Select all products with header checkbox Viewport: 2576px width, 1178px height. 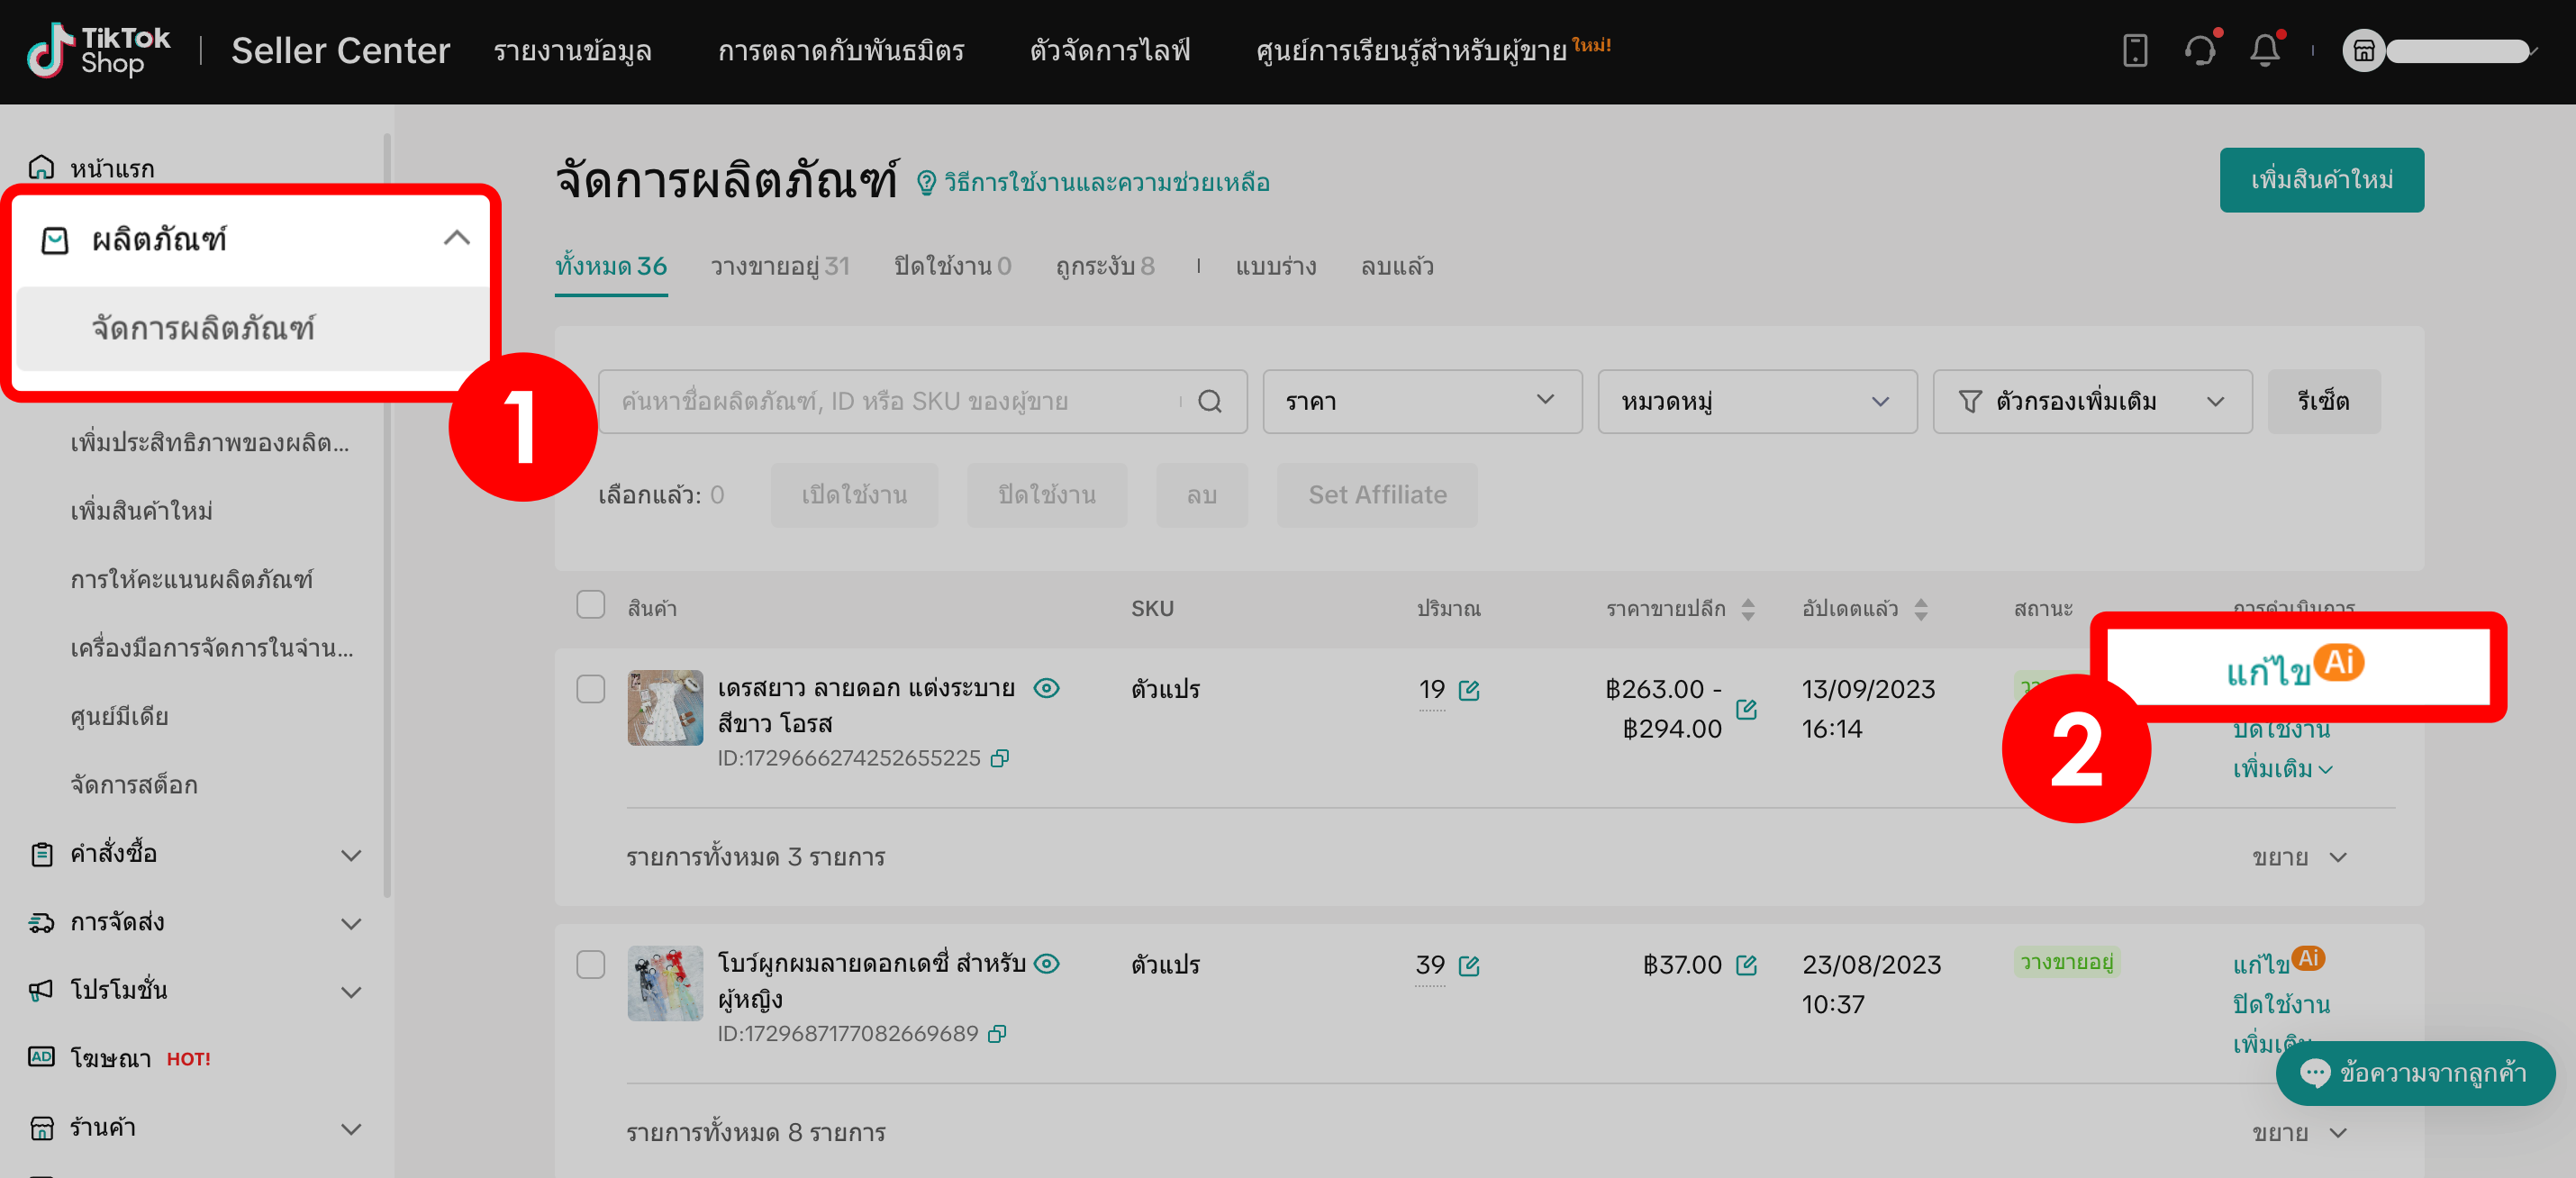[590, 606]
